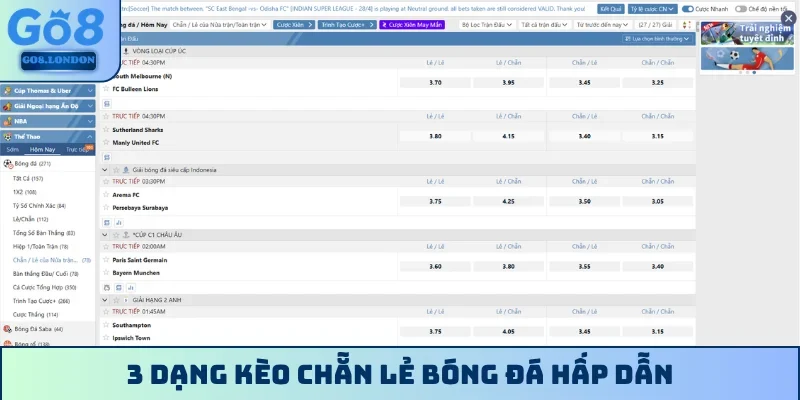Click the Cược Xiên May Mắn button

point(412,24)
